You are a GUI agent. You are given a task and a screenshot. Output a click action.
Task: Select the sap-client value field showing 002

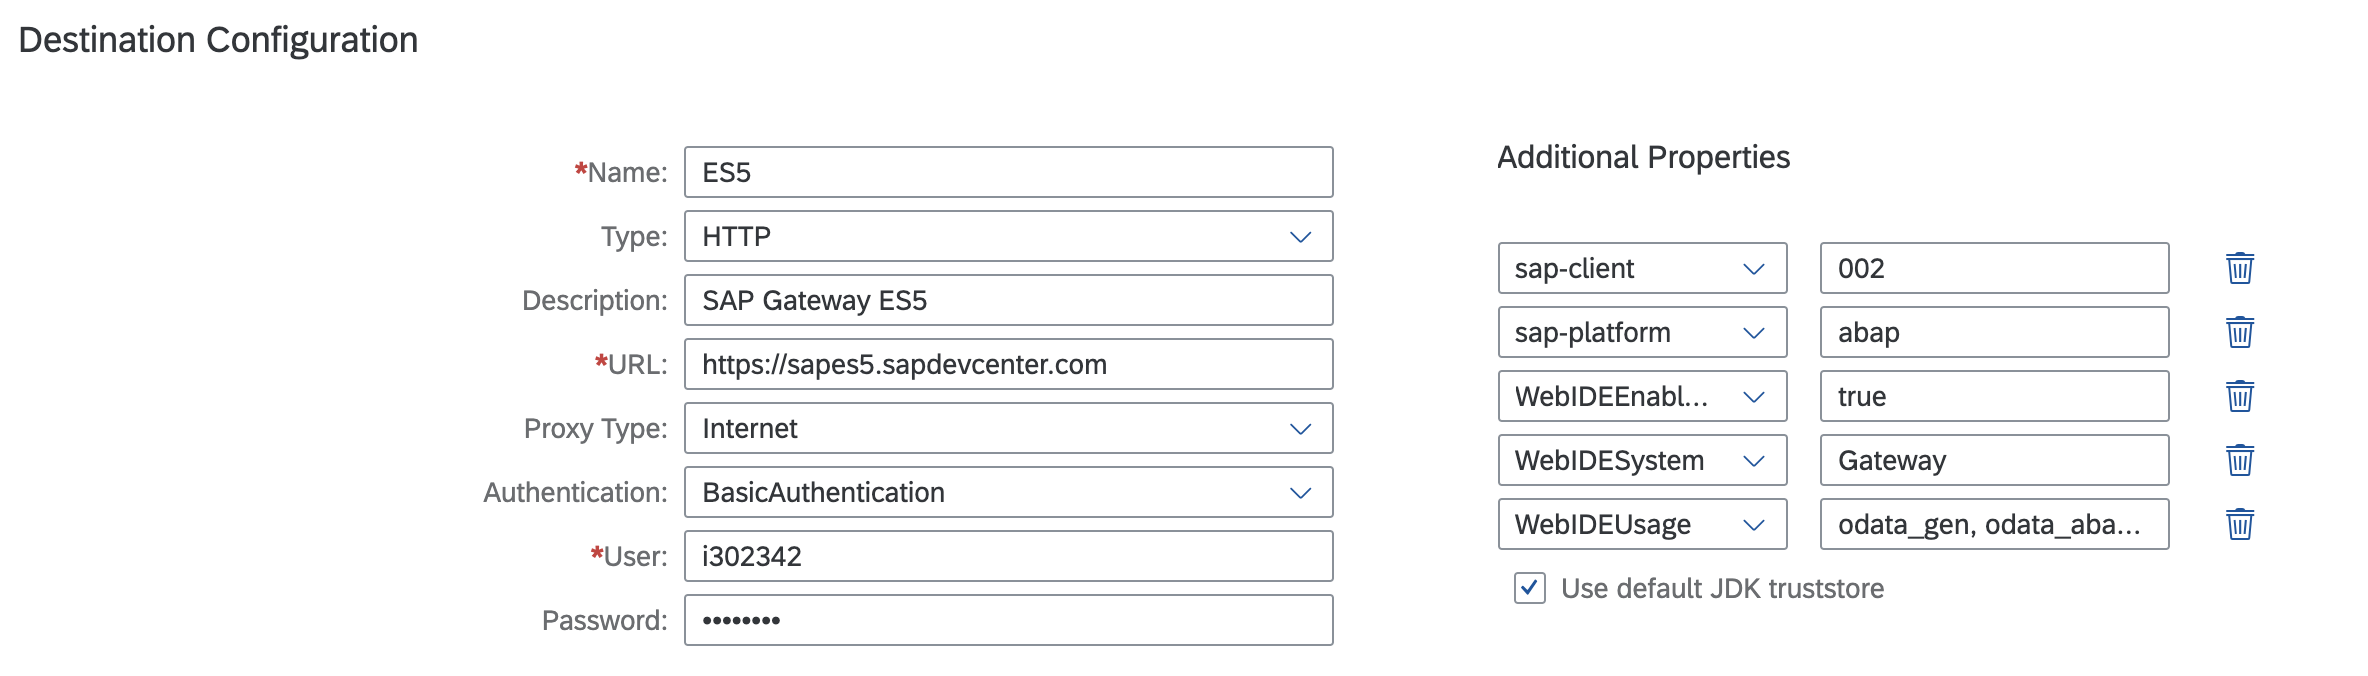point(1993,268)
